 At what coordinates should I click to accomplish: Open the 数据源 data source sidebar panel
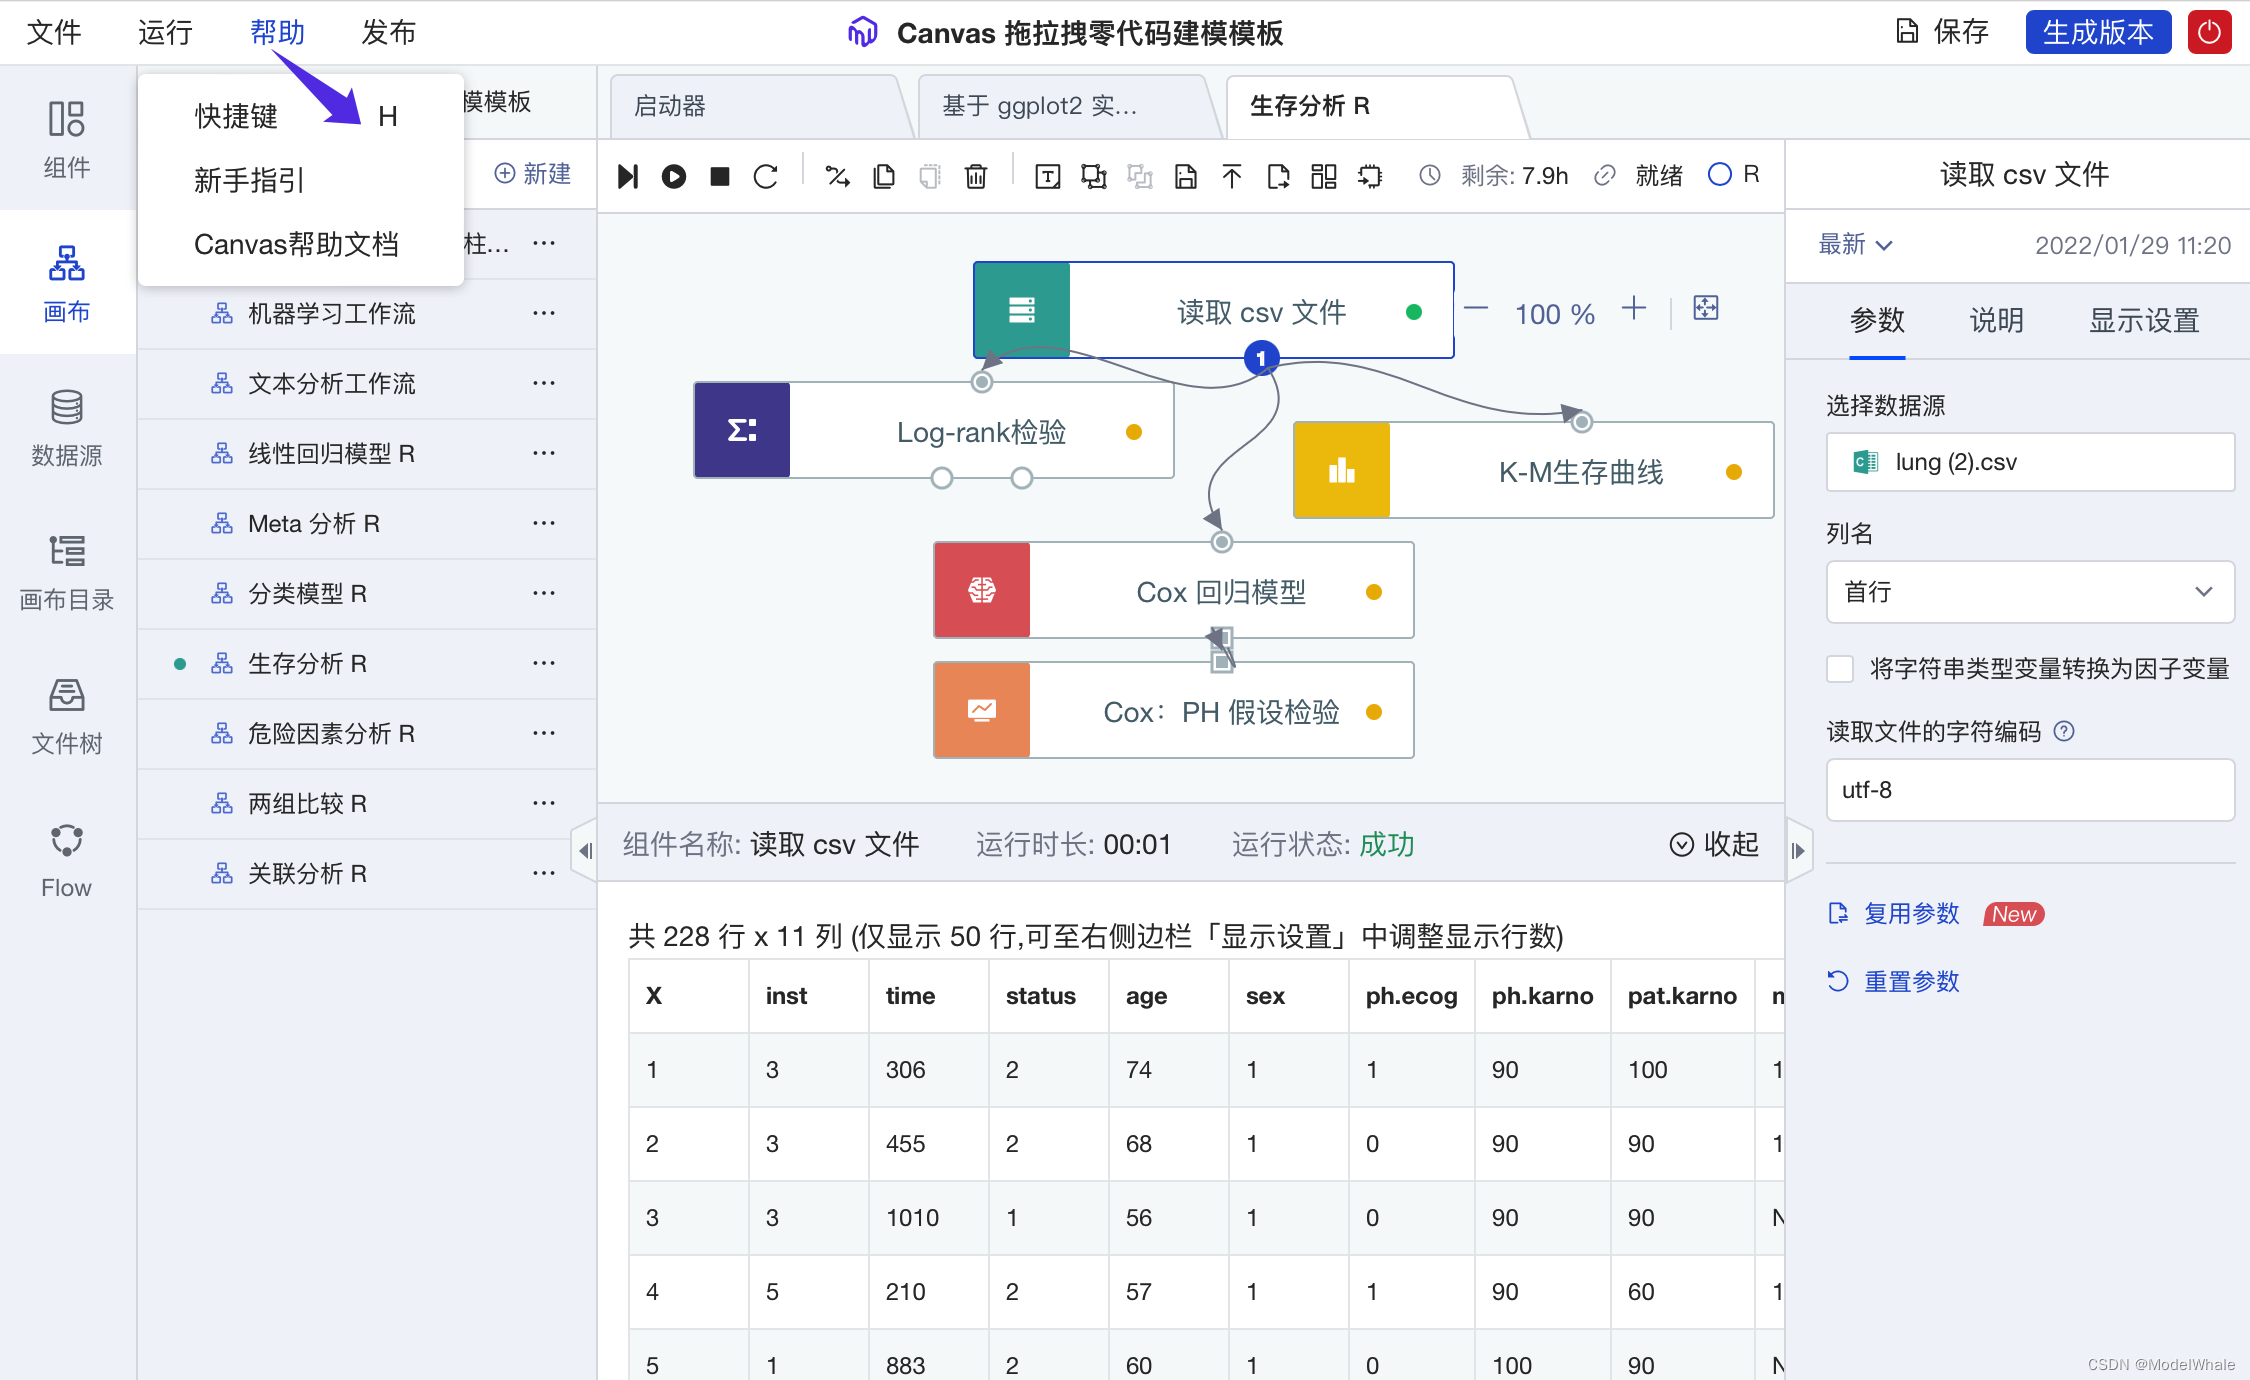click(67, 428)
